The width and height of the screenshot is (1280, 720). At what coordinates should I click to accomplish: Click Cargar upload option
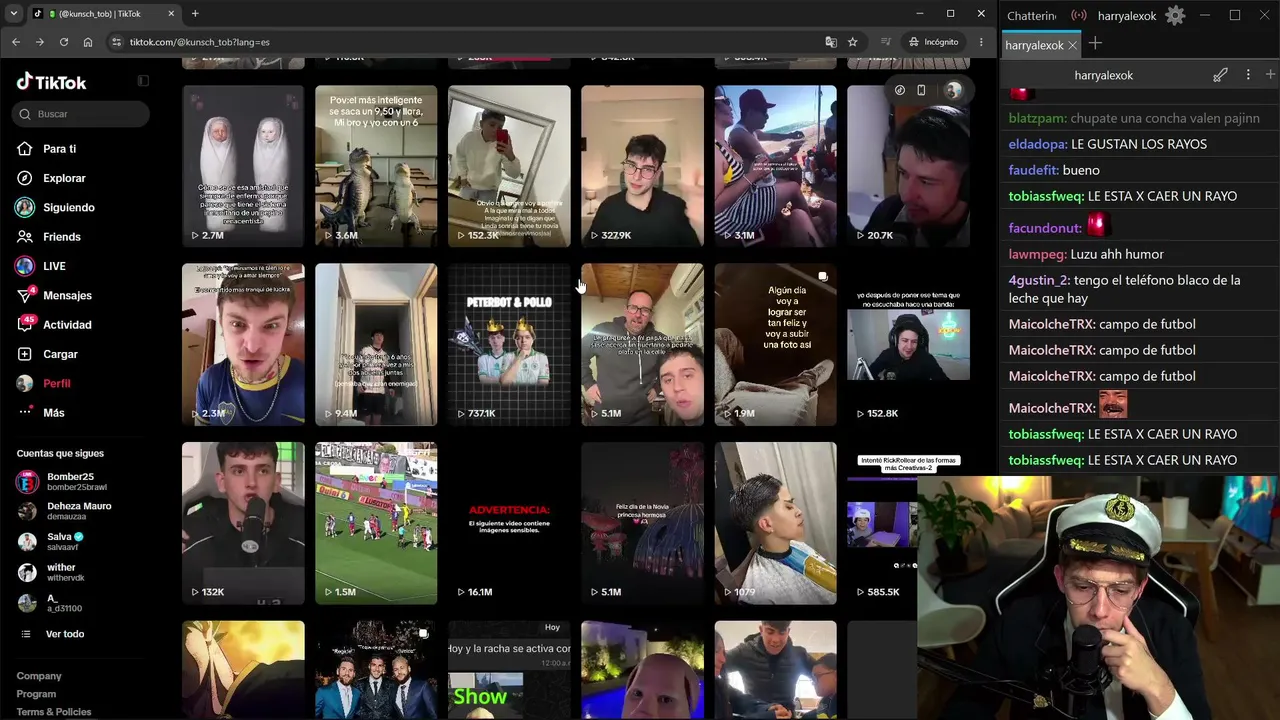click(x=60, y=354)
